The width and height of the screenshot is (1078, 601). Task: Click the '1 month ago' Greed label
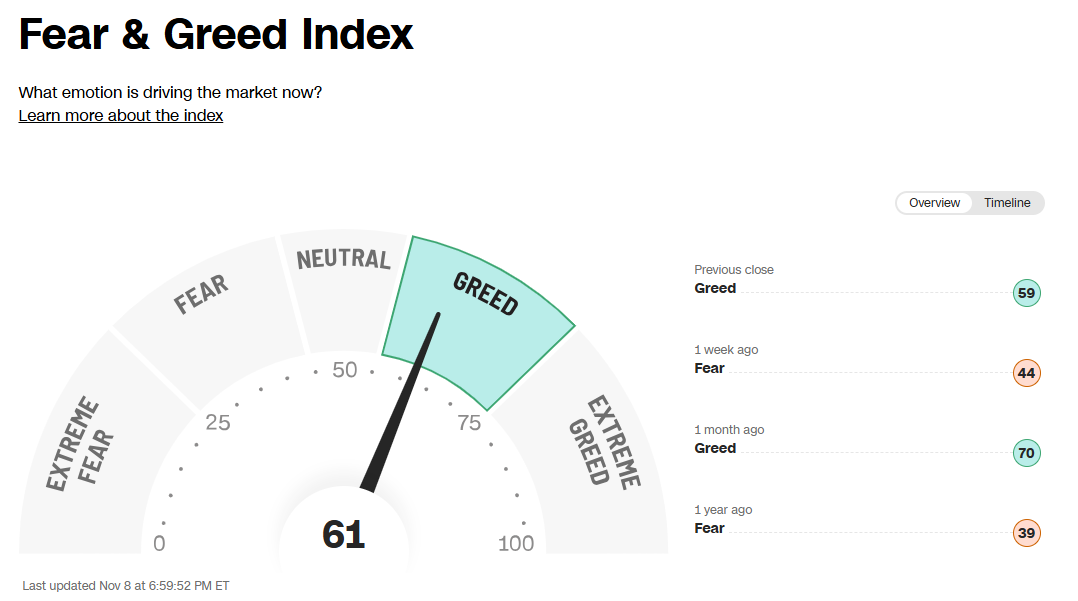[x=715, y=448]
